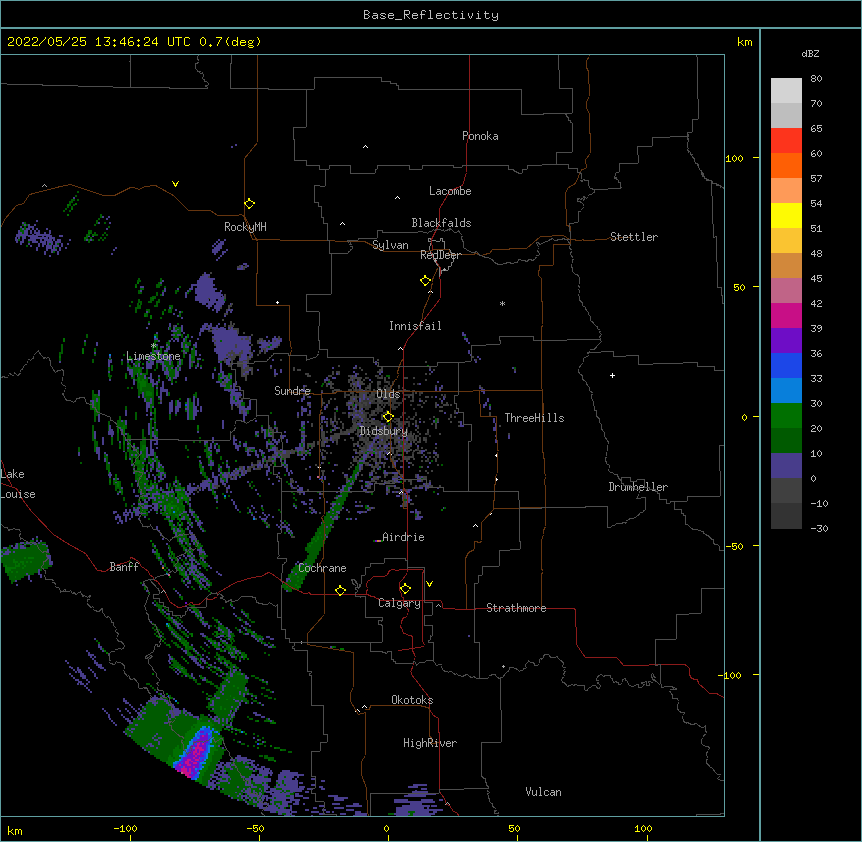Click the yellow diamond marker above Calgary label
This screenshot has height=842, width=862.
pyautogui.click(x=405, y=589)
